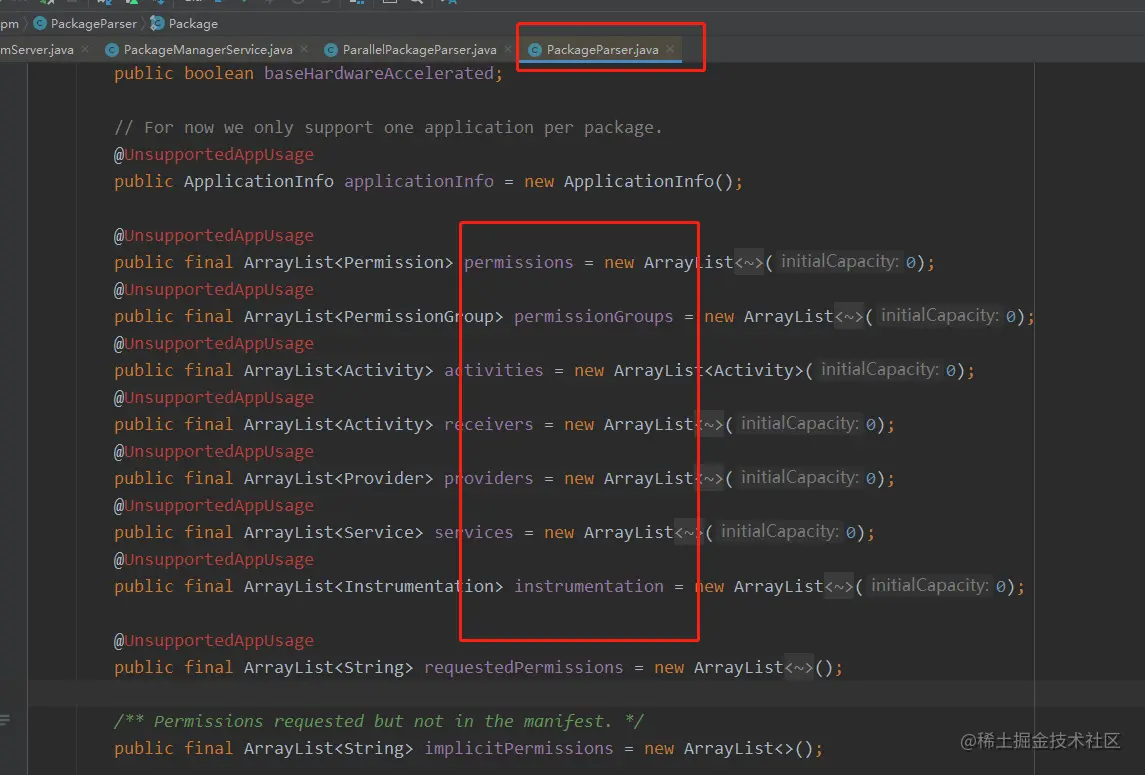1145x775 pixels.
Task: Click the requestedPermissions variable name
Action: pyautogui.click(x=524, y=668)
